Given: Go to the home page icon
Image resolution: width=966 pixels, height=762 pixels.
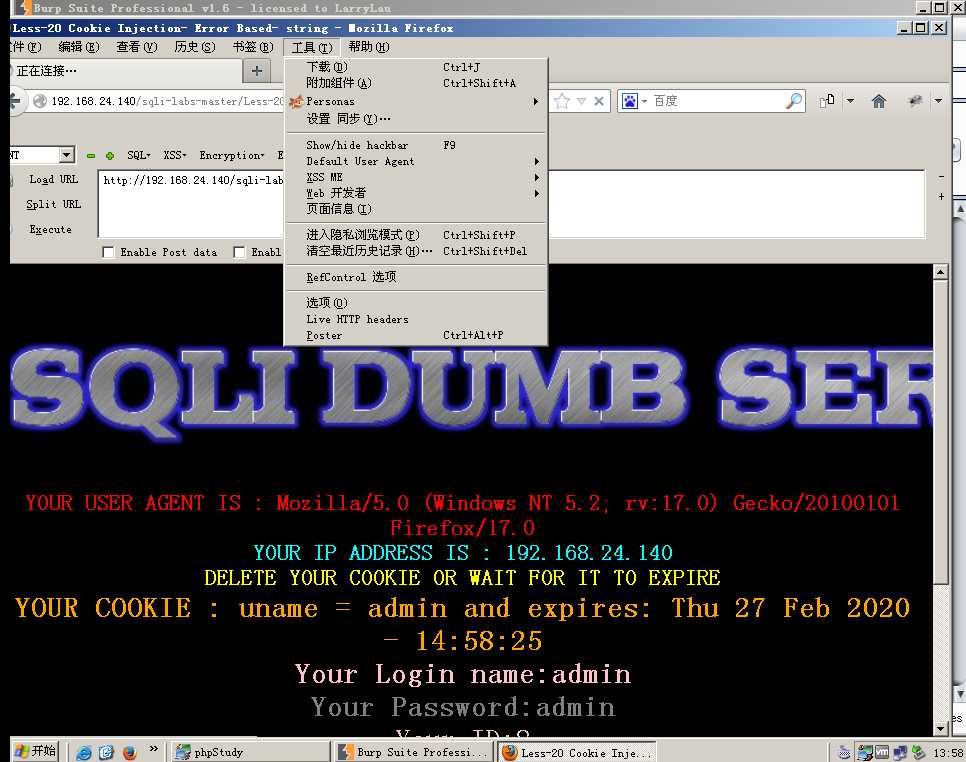Looking at the screenshot, I should pos(879,101).
